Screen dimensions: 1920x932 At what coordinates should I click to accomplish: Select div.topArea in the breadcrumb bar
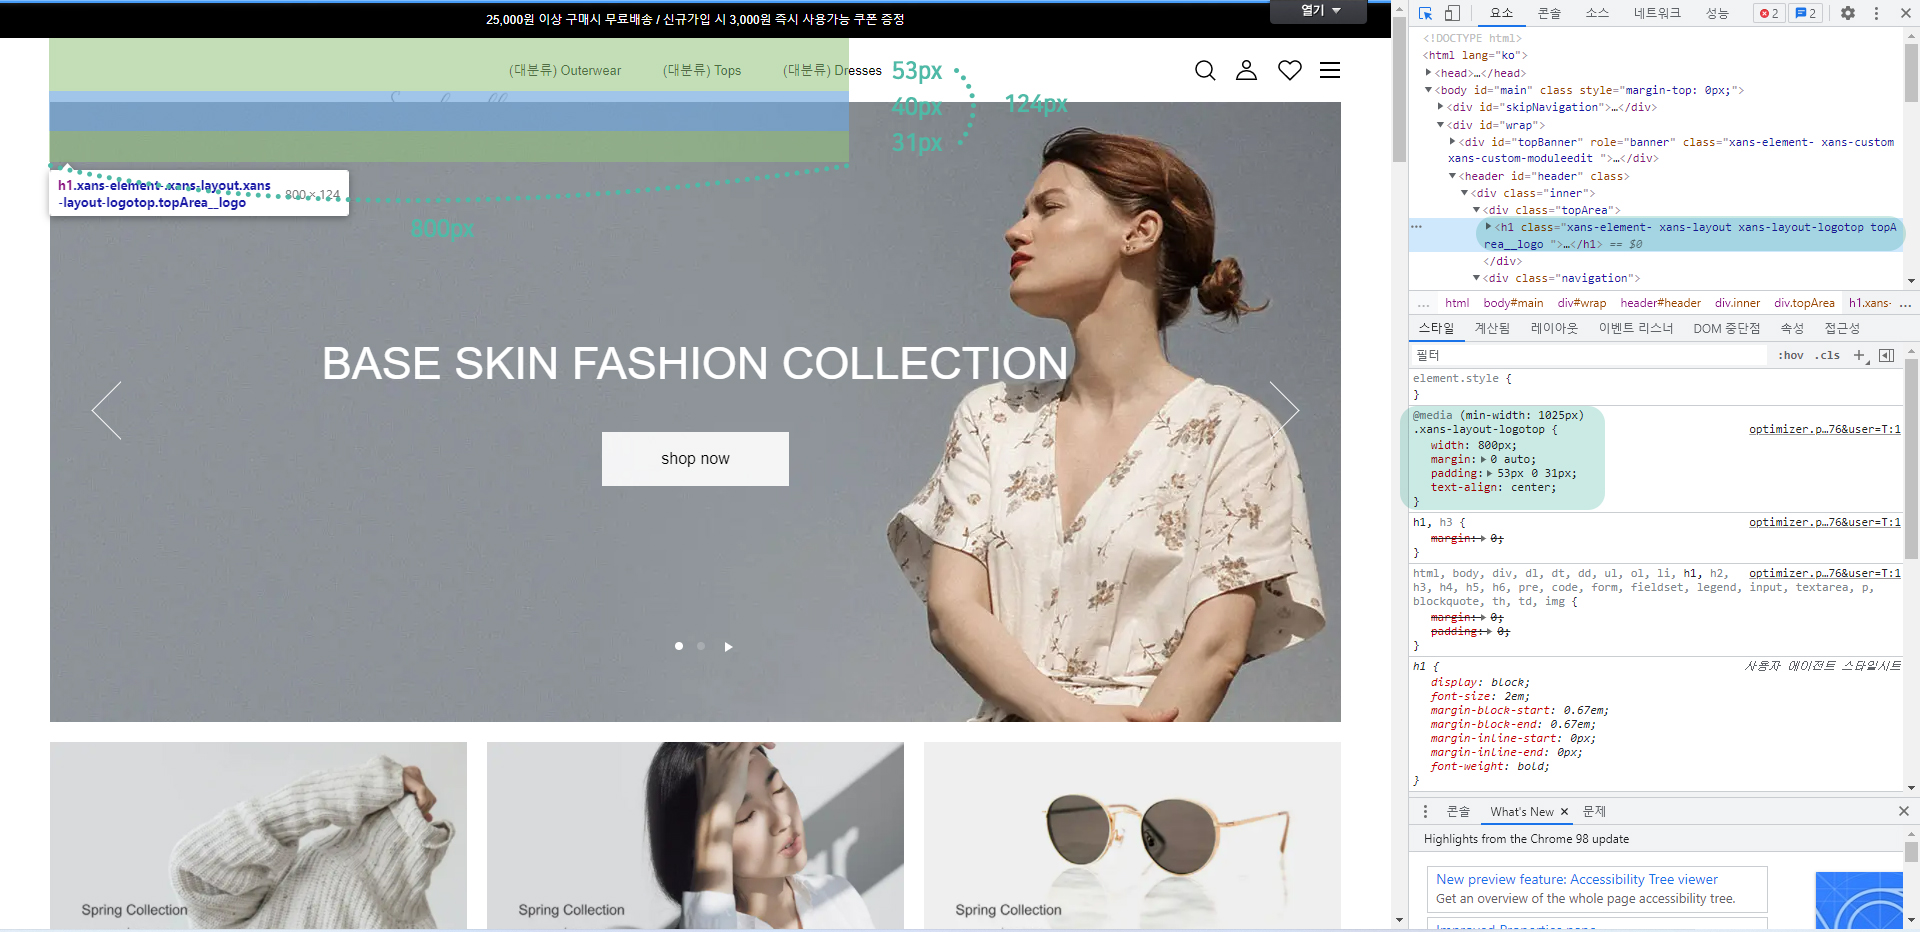coord(1804,303)
